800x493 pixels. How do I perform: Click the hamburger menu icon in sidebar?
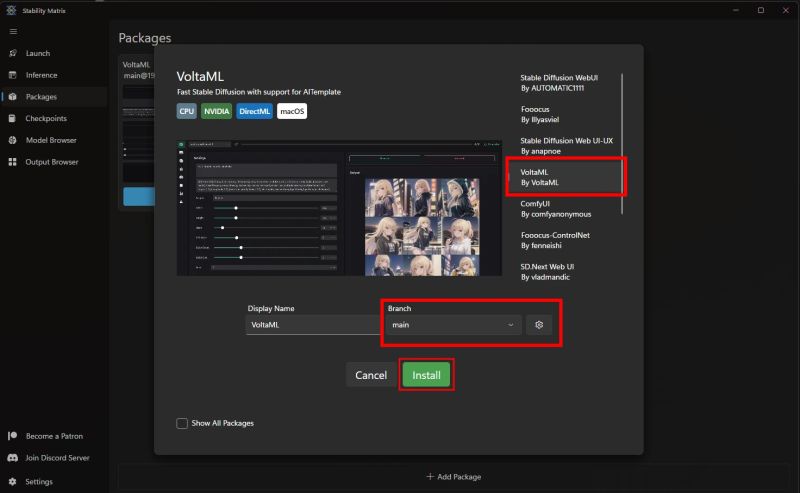[x=13, y=32]
